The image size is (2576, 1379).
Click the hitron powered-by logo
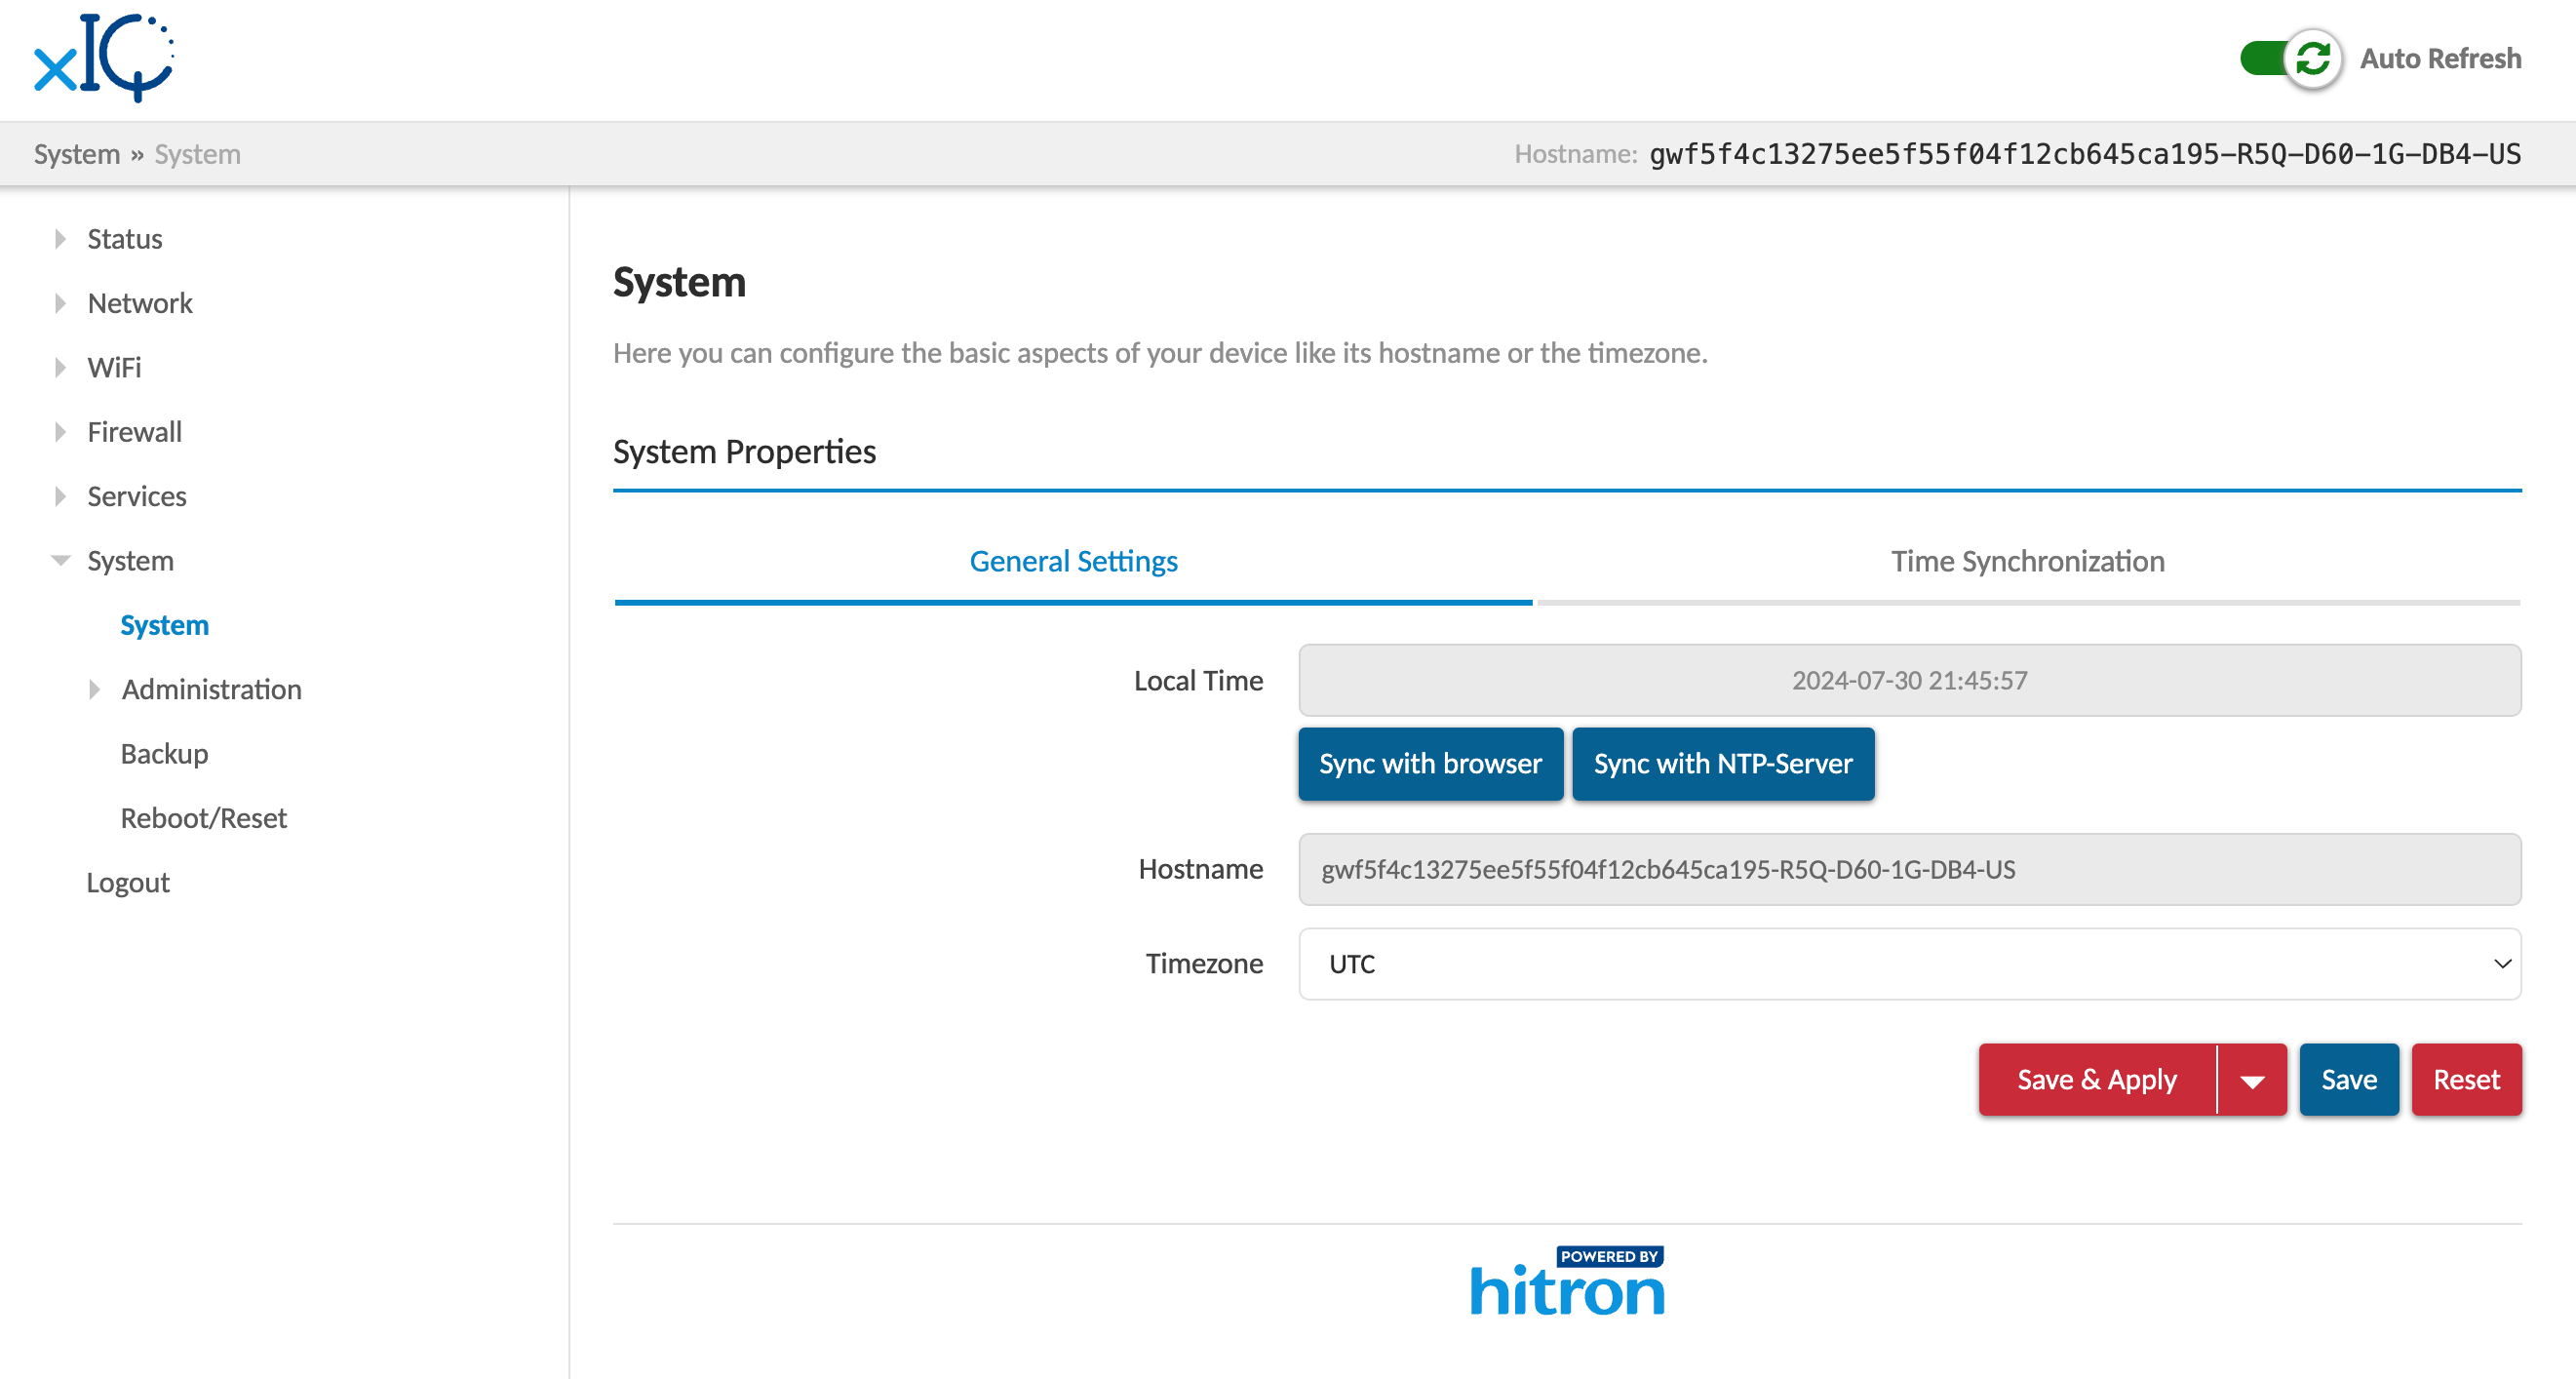[1567, 1281]
